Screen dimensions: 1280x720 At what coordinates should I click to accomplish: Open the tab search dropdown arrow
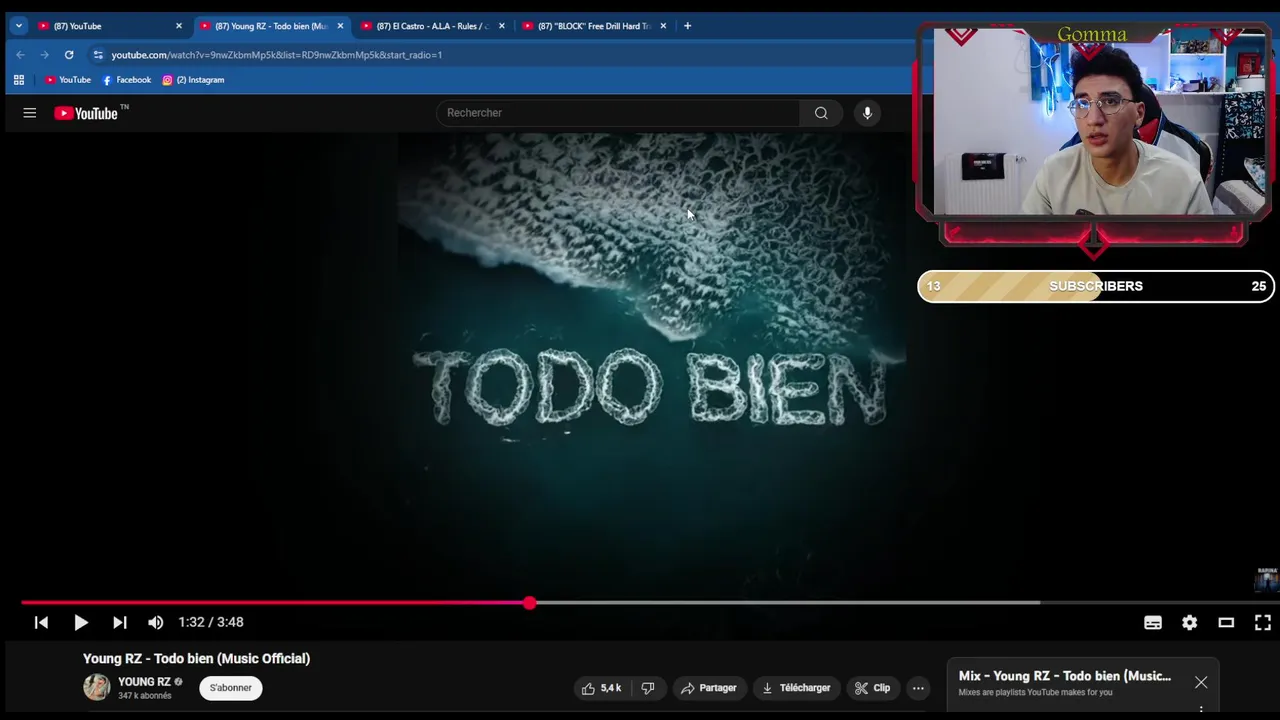(x=18, y=26)
